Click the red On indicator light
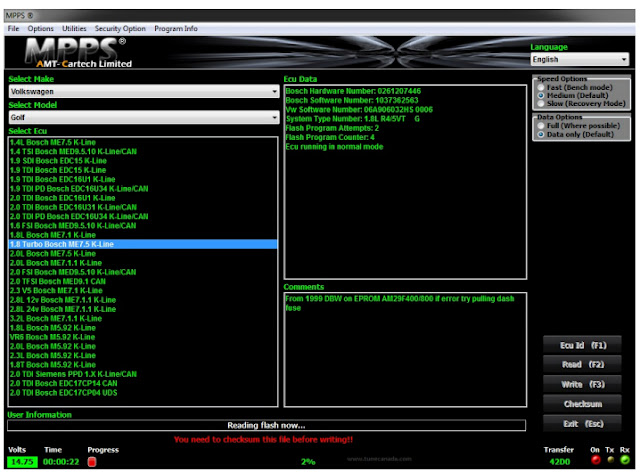 [x=596, y=460]
